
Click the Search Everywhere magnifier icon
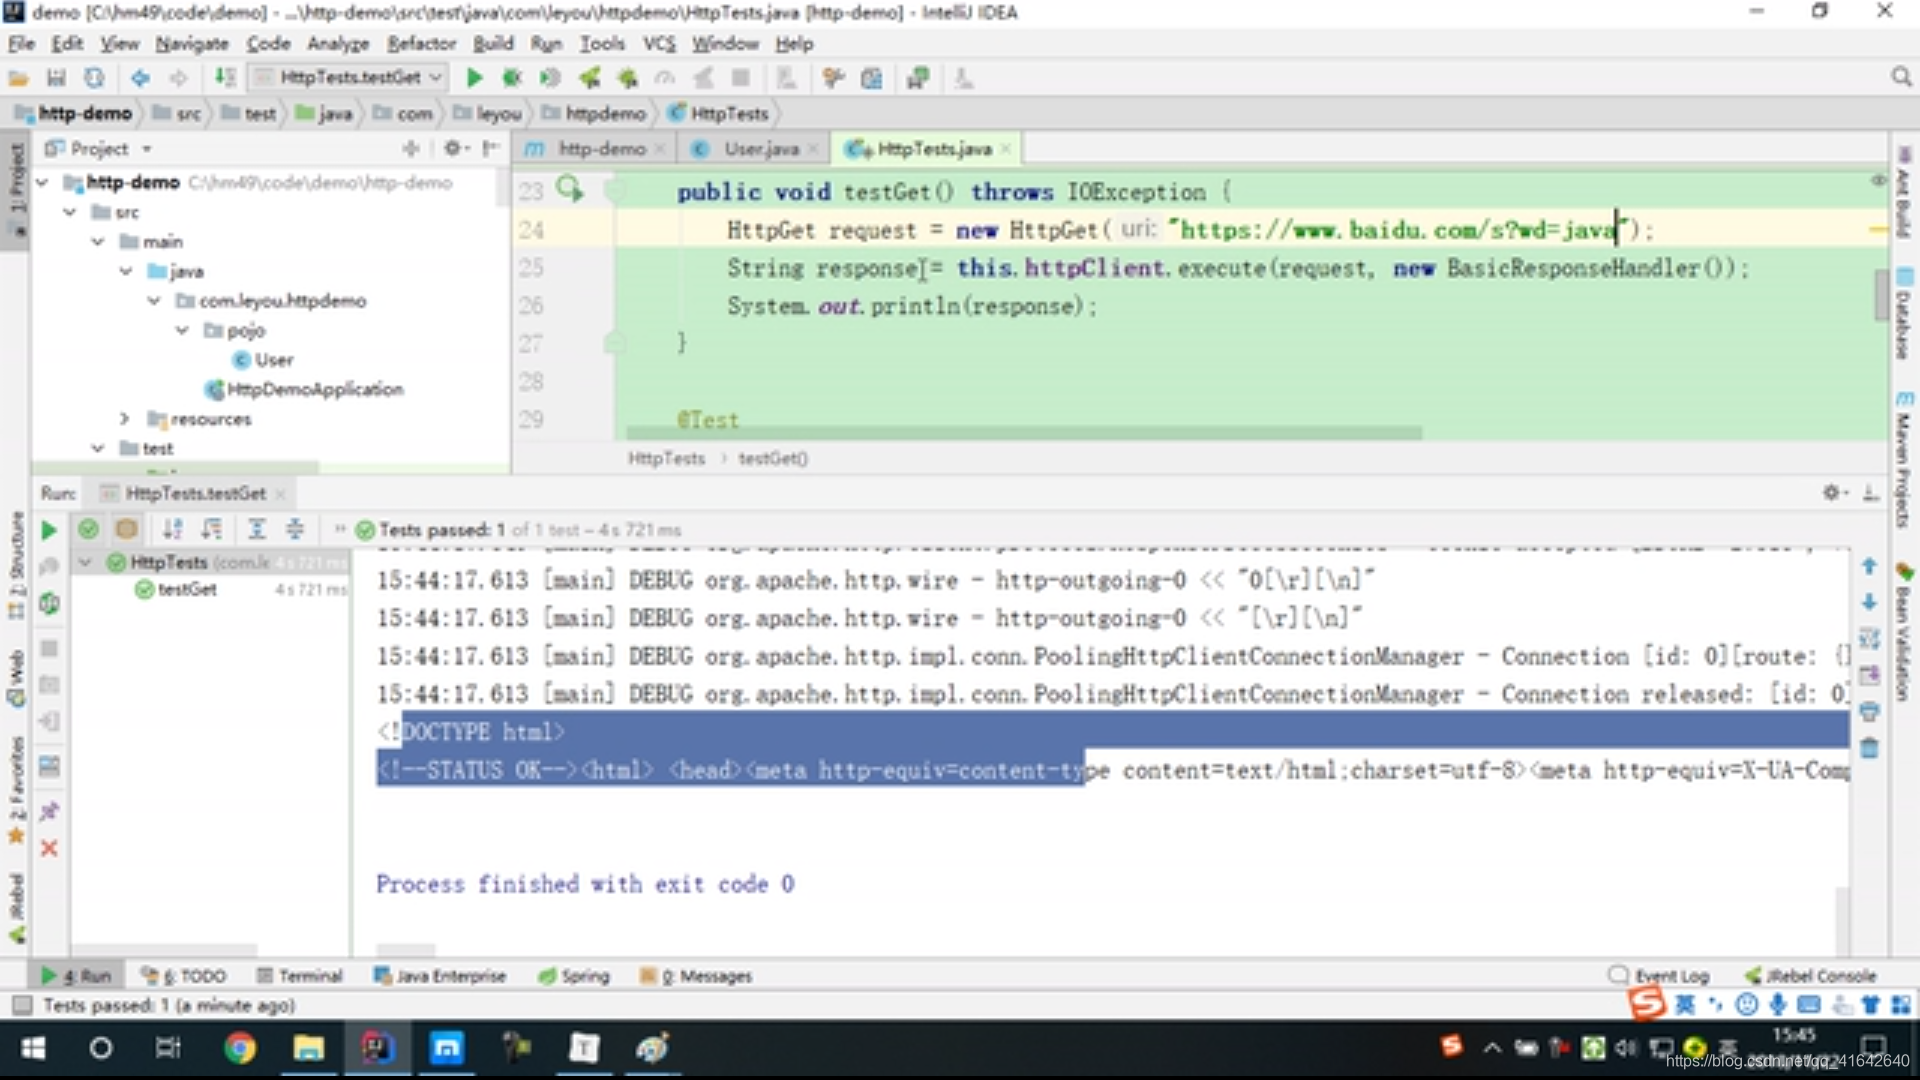(x=1901, y=77)
